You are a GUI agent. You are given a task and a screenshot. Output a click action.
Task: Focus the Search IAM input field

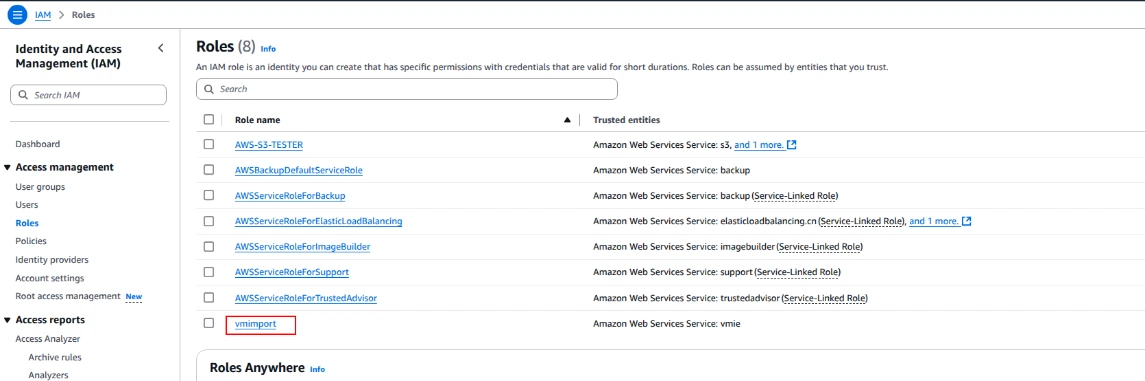(x=88, y=95)
